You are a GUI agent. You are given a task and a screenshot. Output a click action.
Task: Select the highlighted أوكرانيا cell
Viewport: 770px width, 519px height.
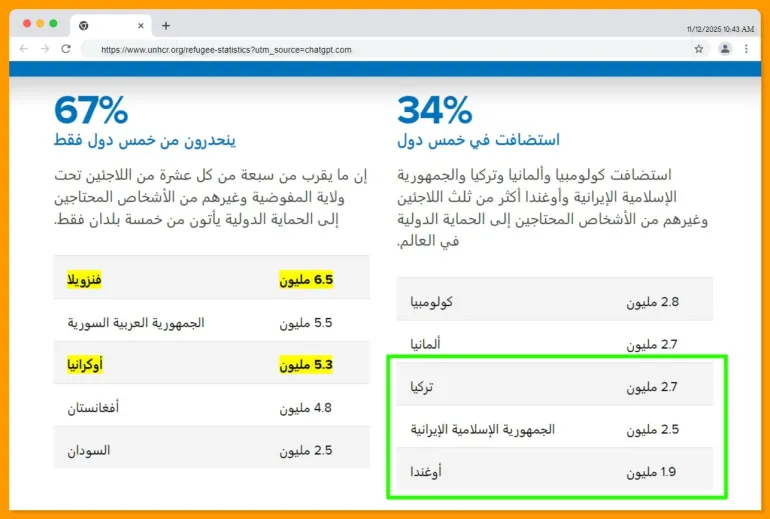(x=85, y=365)
